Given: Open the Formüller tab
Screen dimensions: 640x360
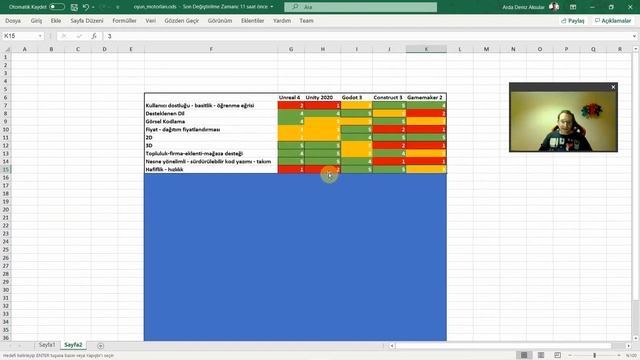Looking at the screenshot, I should coord(124,20).
